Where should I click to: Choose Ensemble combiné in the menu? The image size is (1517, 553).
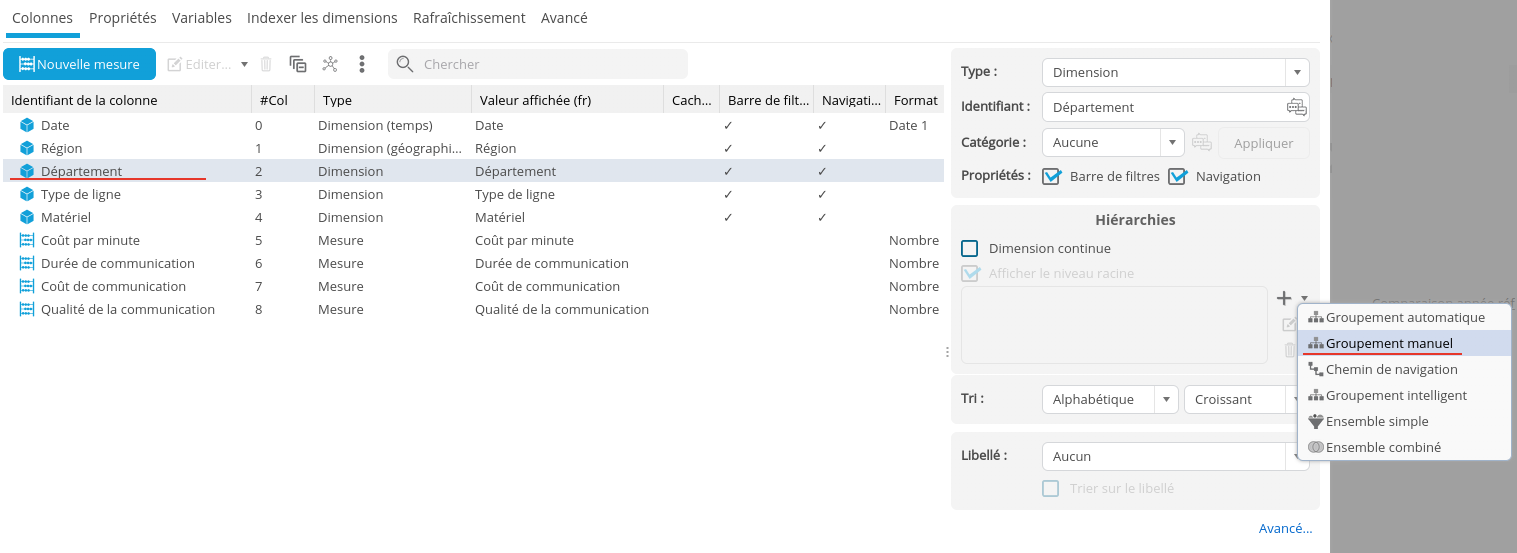click(x=1382, y=447)
